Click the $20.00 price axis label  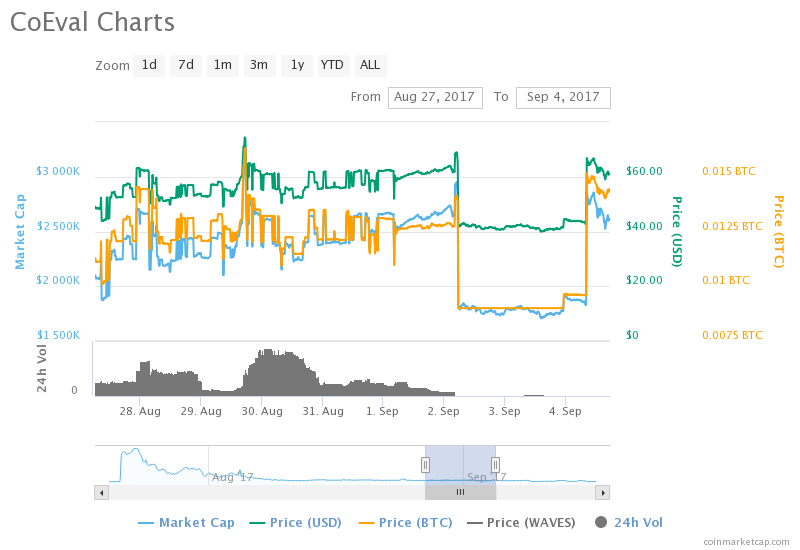644,280
